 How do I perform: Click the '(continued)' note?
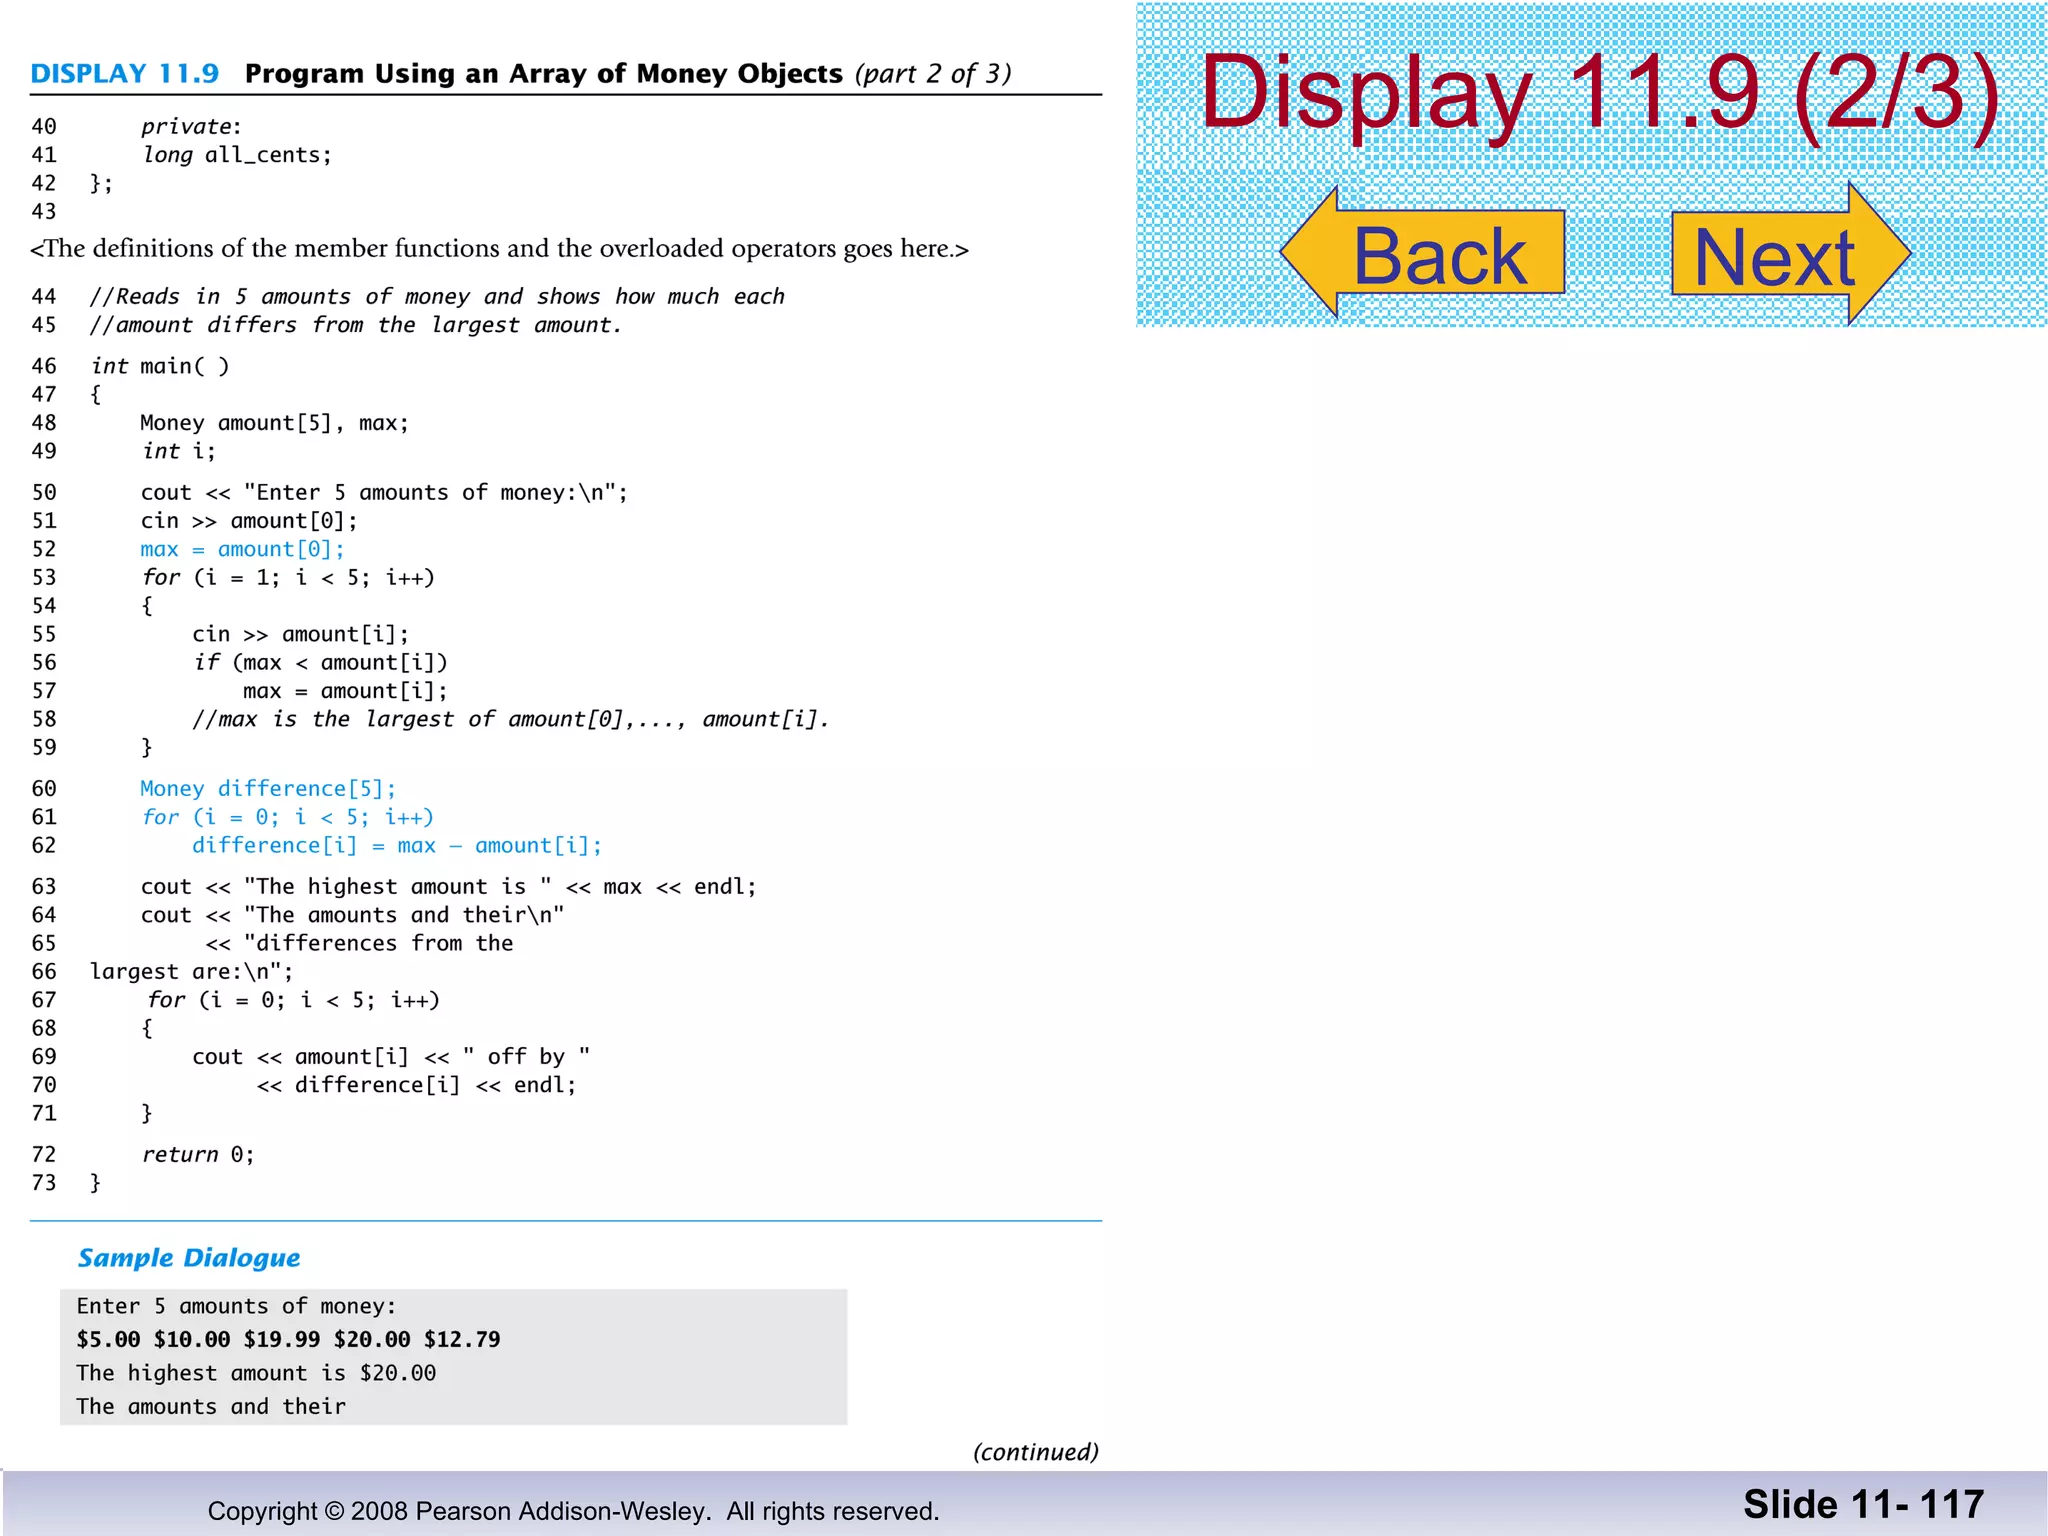(1036, 1452)
